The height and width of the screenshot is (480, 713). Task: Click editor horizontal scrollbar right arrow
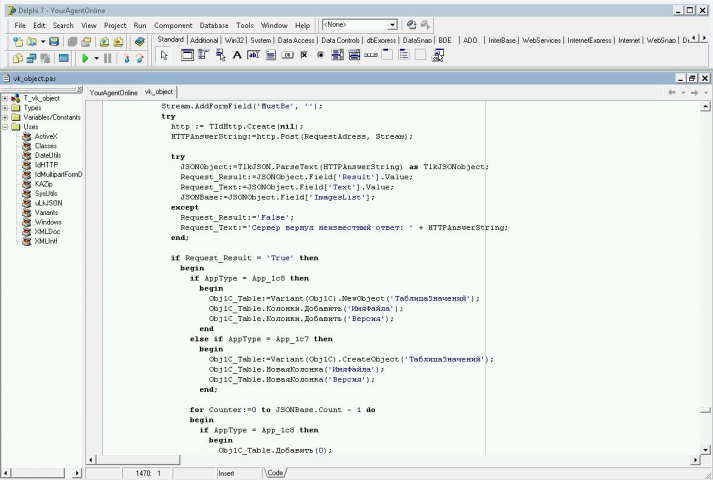coord(695,460)
